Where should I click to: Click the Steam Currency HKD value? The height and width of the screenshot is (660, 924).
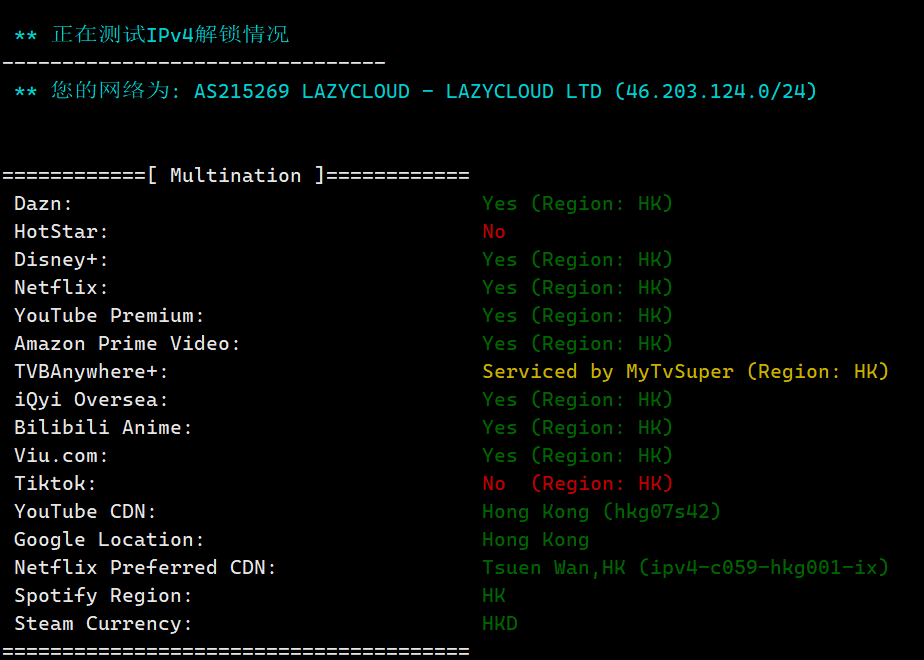coord(500,623)
